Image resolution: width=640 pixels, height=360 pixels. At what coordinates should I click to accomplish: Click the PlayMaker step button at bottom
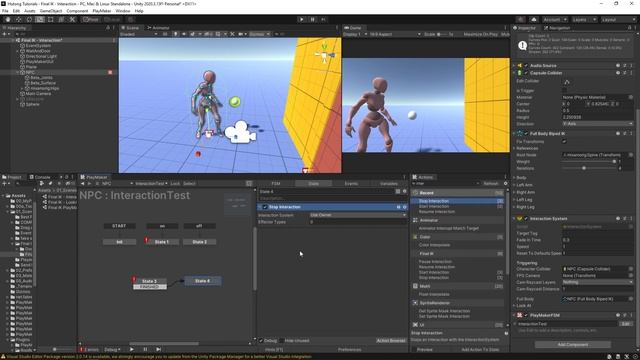[x=158, y=349]
